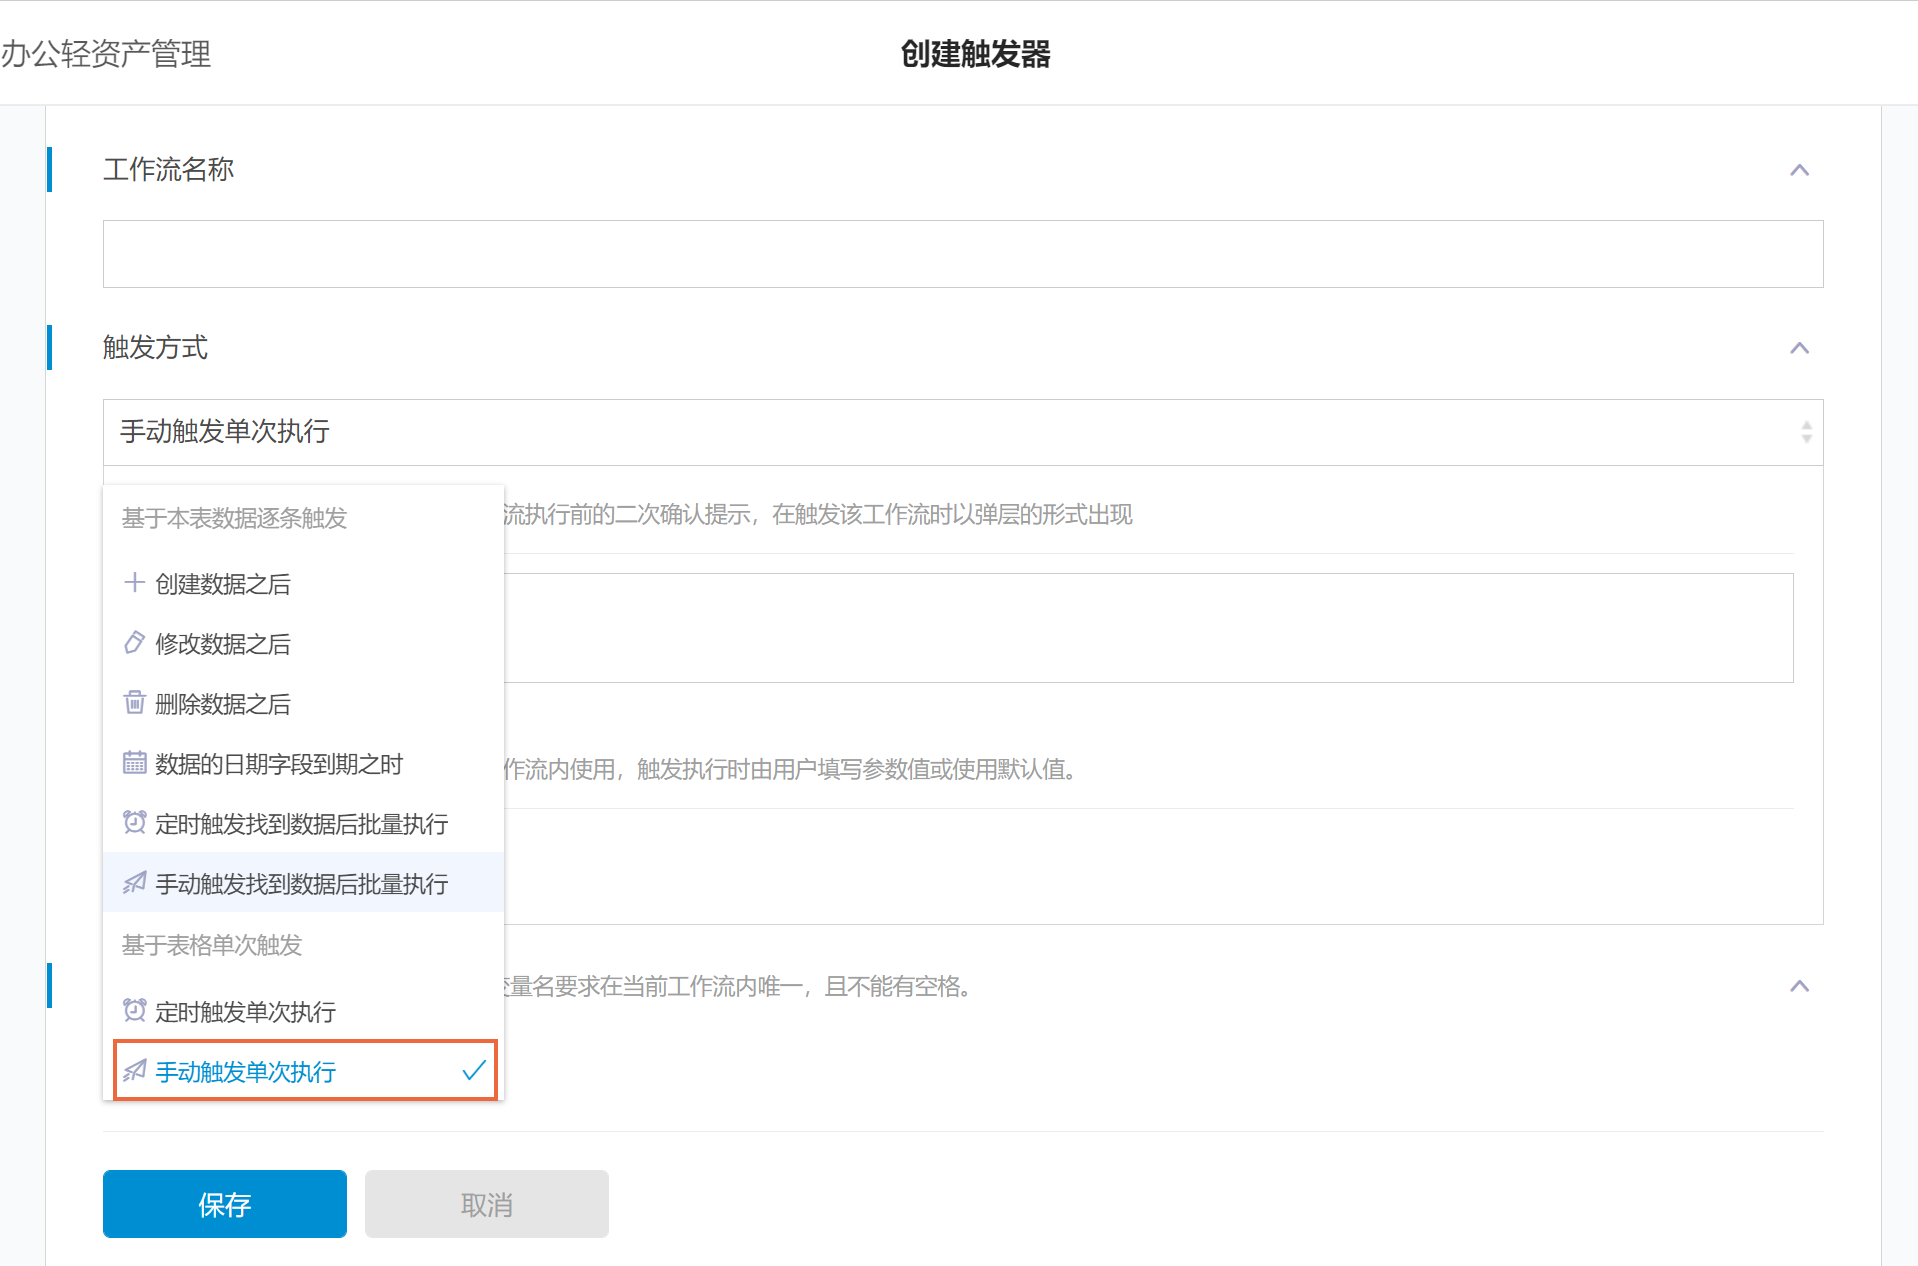
Task: Choose 创建数据之后 from the trigger list
Action: 223,584
